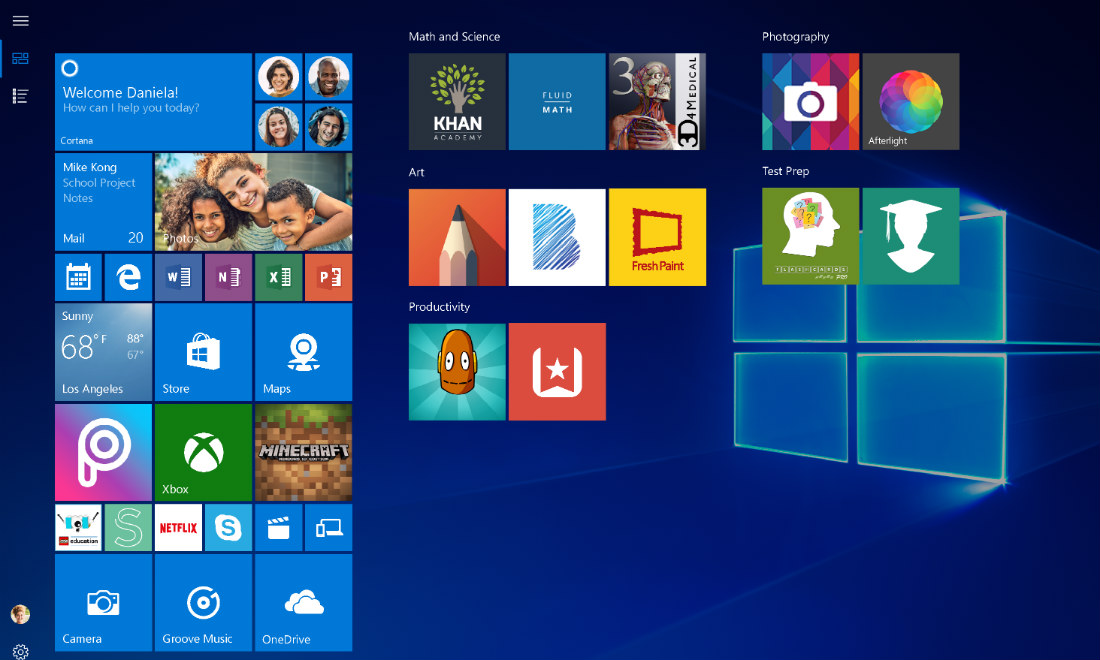
Task: Start a Skype call
Action: 228,527
